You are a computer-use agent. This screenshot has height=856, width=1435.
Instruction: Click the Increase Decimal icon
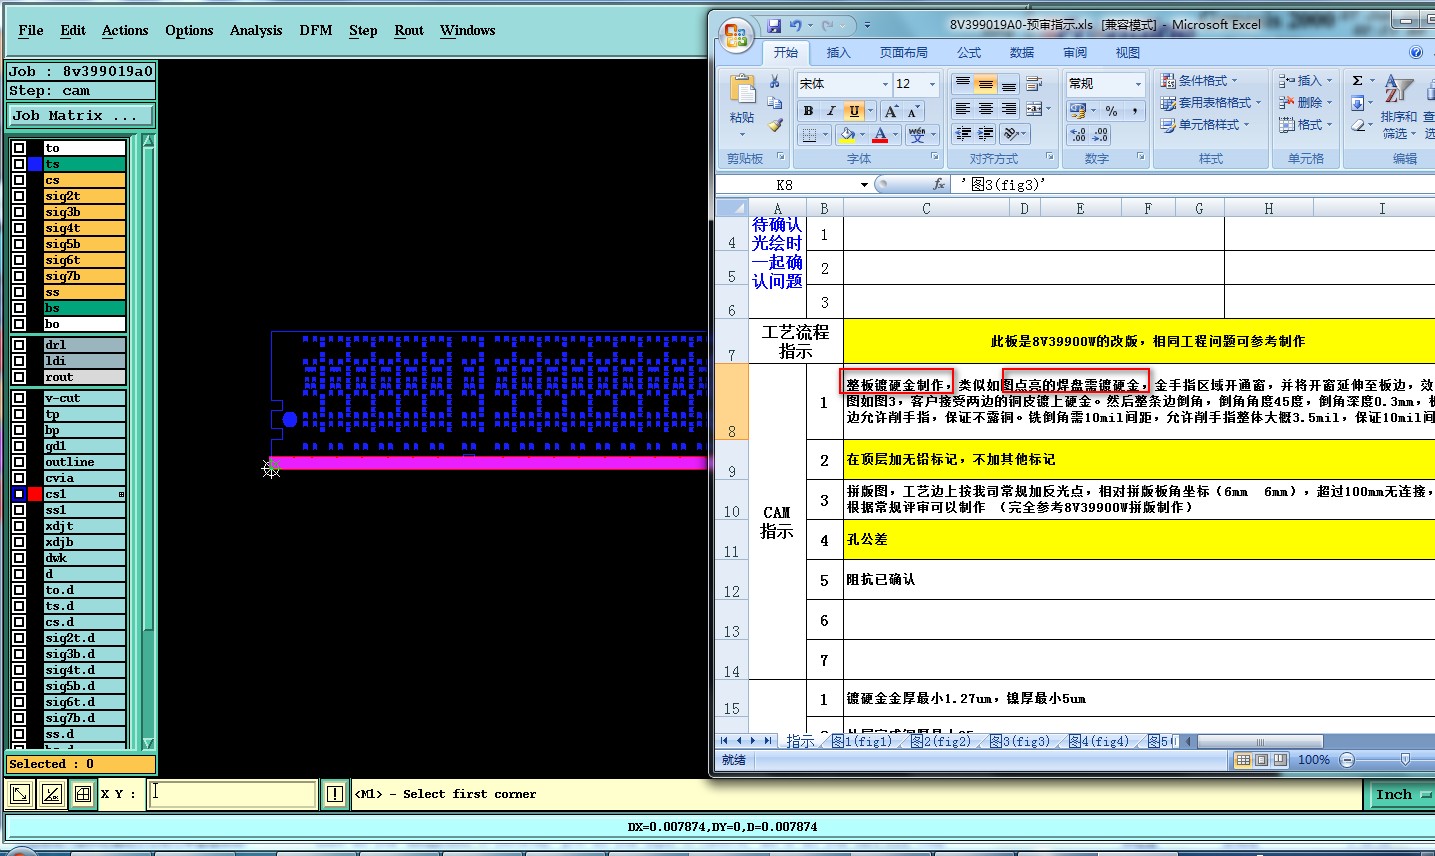point(1078,135)
